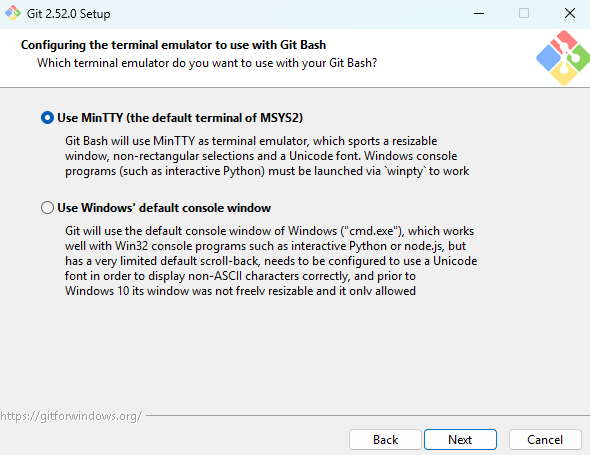The image size is (590, 455).
Task: Click the "Git 2.52.0 Setup" title text
Action: pyautogui.click(x=68, y=14)
